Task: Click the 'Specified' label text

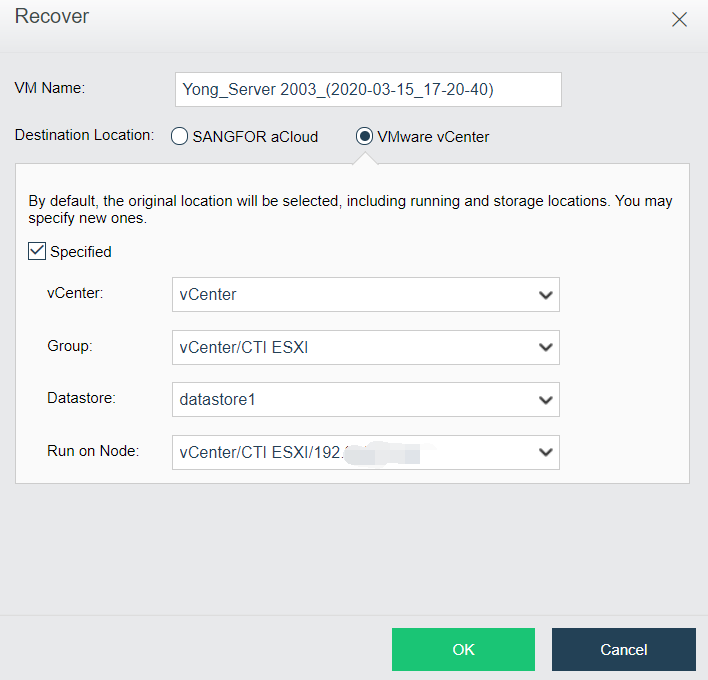Action: [81, 252]
